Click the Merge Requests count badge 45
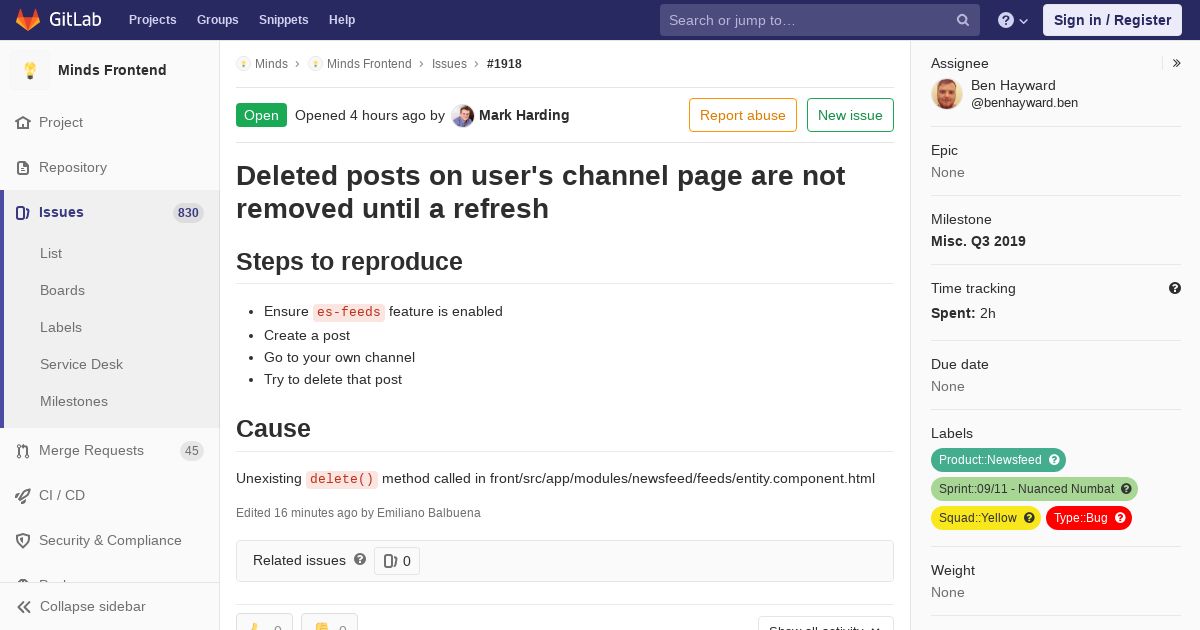The height and width of the screenshot is (630, 1200). pyautogui.click(x=192, y=451)
